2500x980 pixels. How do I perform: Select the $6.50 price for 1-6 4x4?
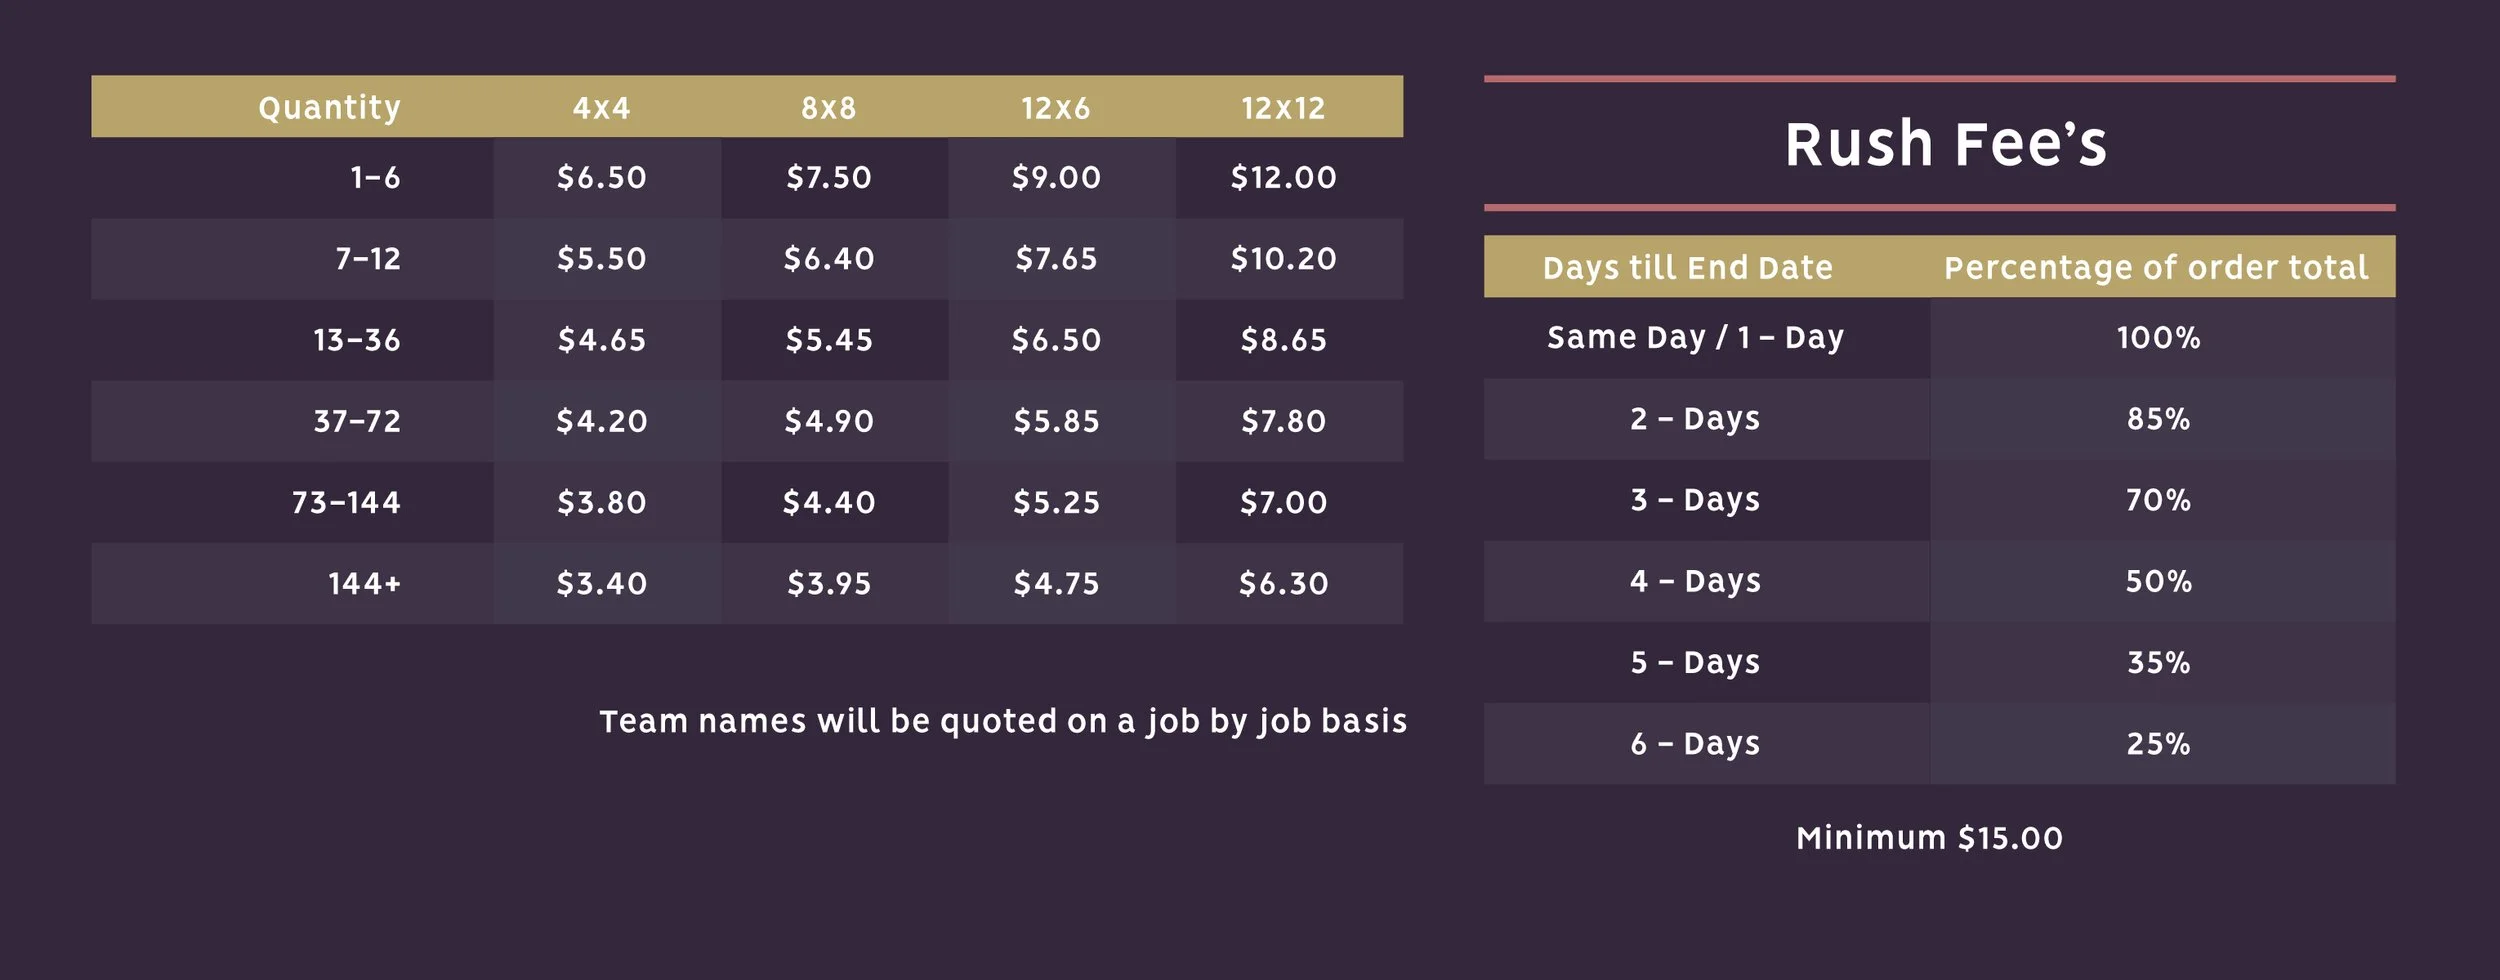601,178
